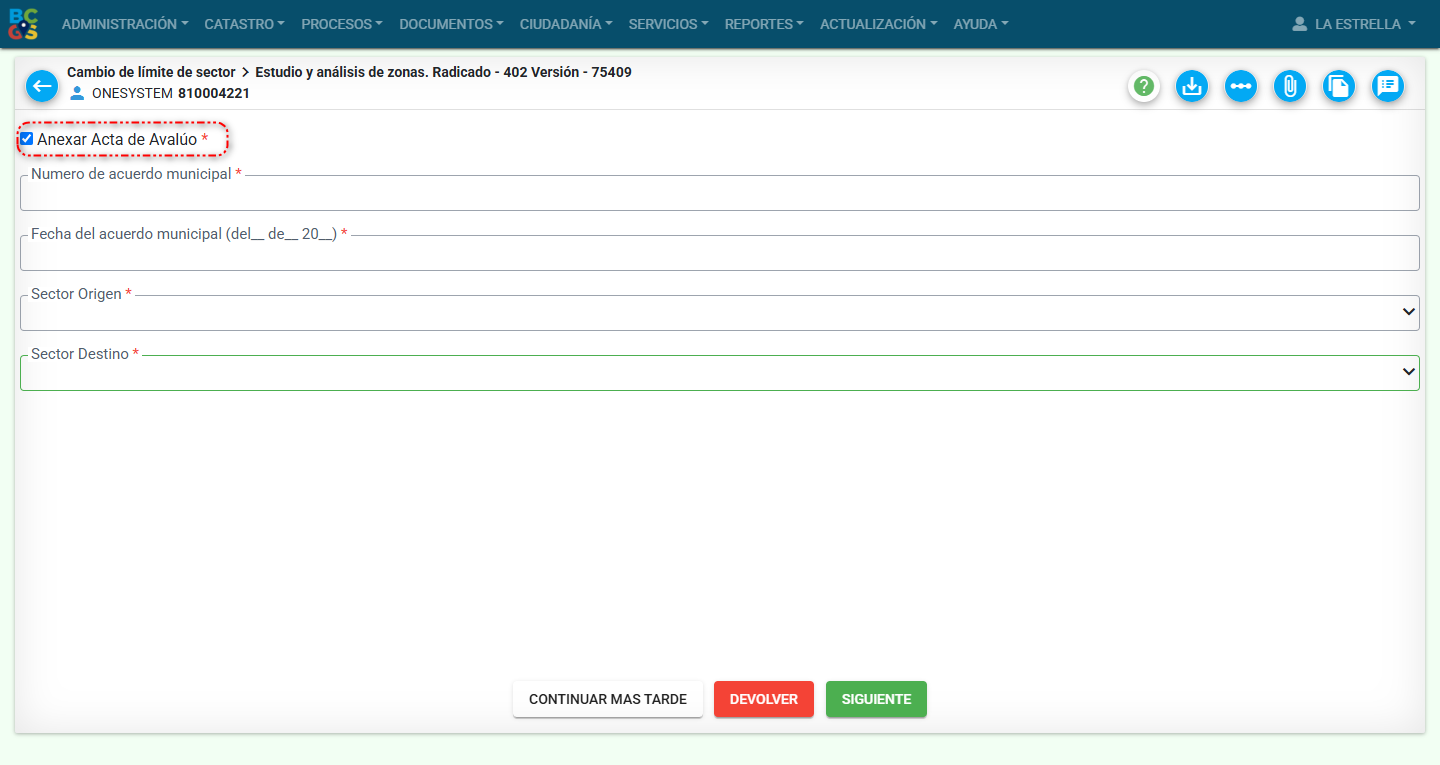Open the comments chat icon
The image size is (1440, 765).
(x=1387, y=87)
